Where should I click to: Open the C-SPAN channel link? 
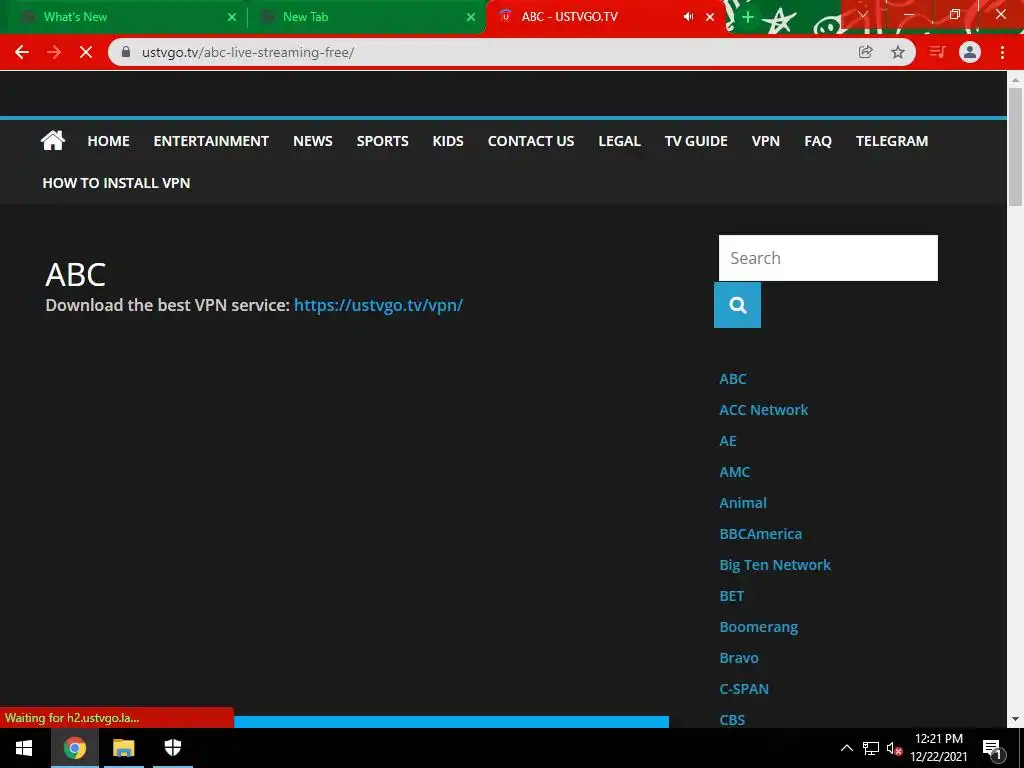click(744, 689)
